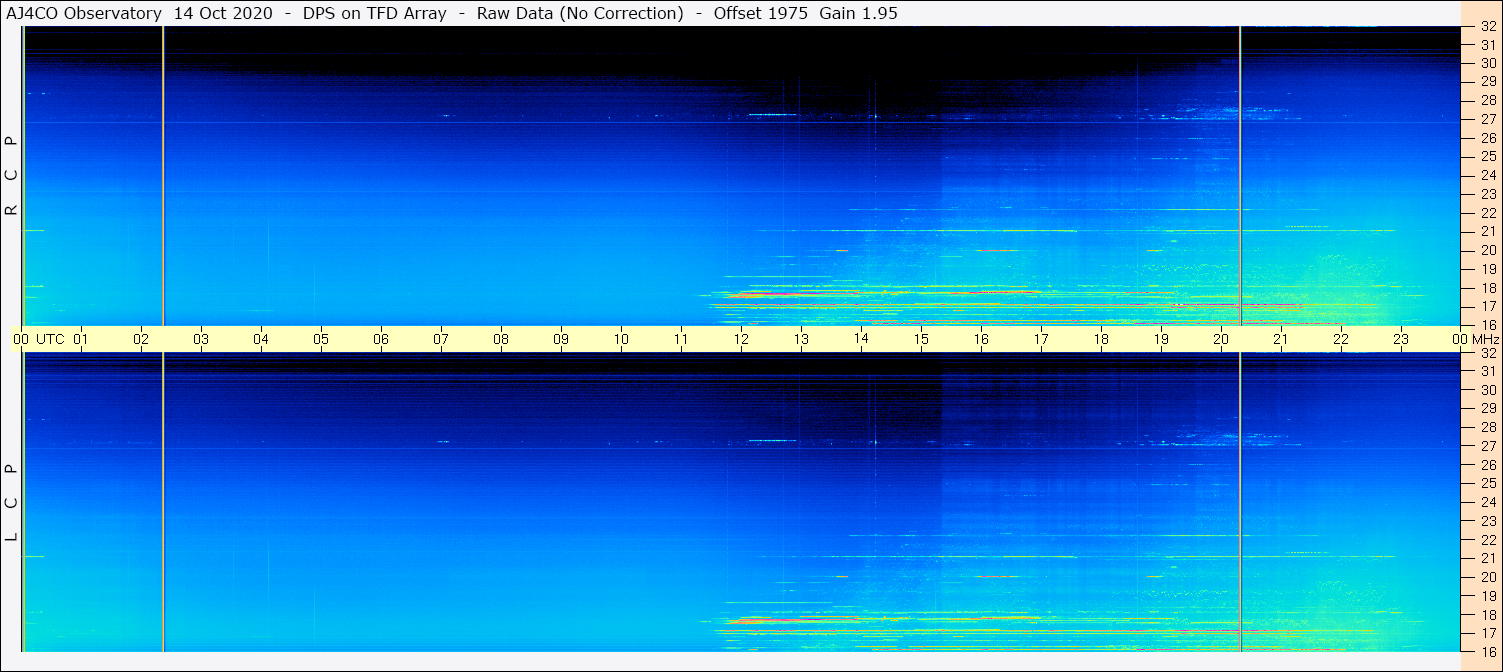
Task: Click the 23 MHz label of the LCP panel
Action: tap(1488, 521)
